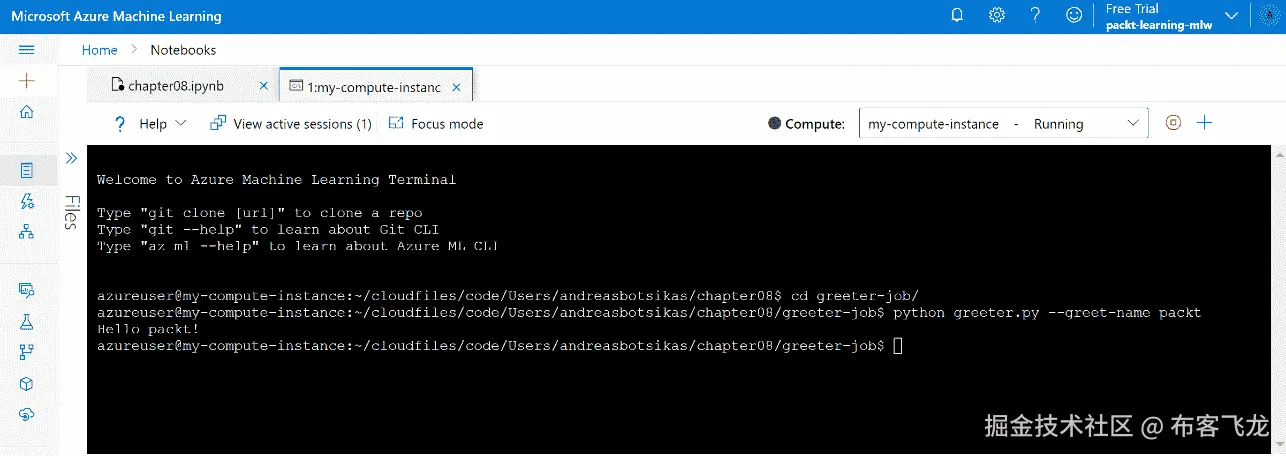
Task: Click the vertical Files label
Action: tap(71, 212)
